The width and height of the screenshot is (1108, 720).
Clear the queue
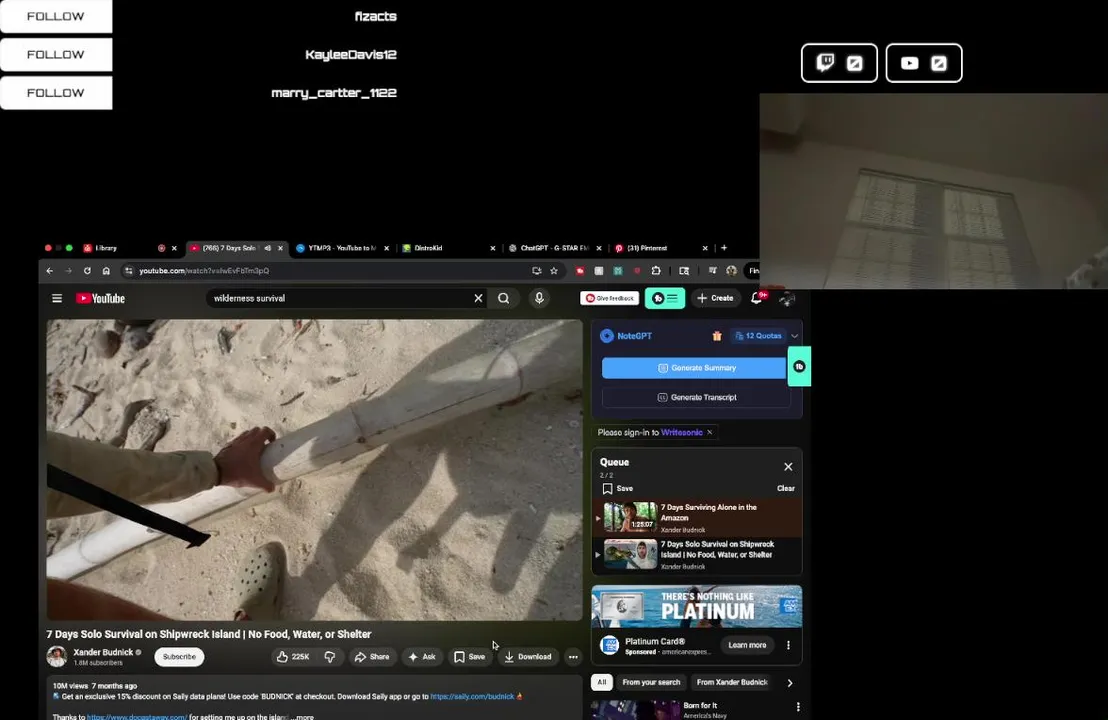point(786,488)
